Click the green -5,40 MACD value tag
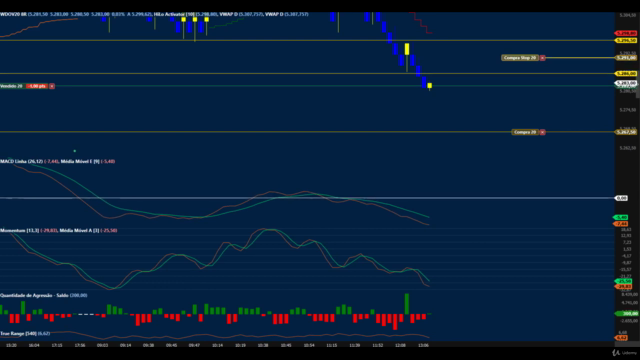The height and width of the screenshot is (360, 640). [x=621, y=218]
